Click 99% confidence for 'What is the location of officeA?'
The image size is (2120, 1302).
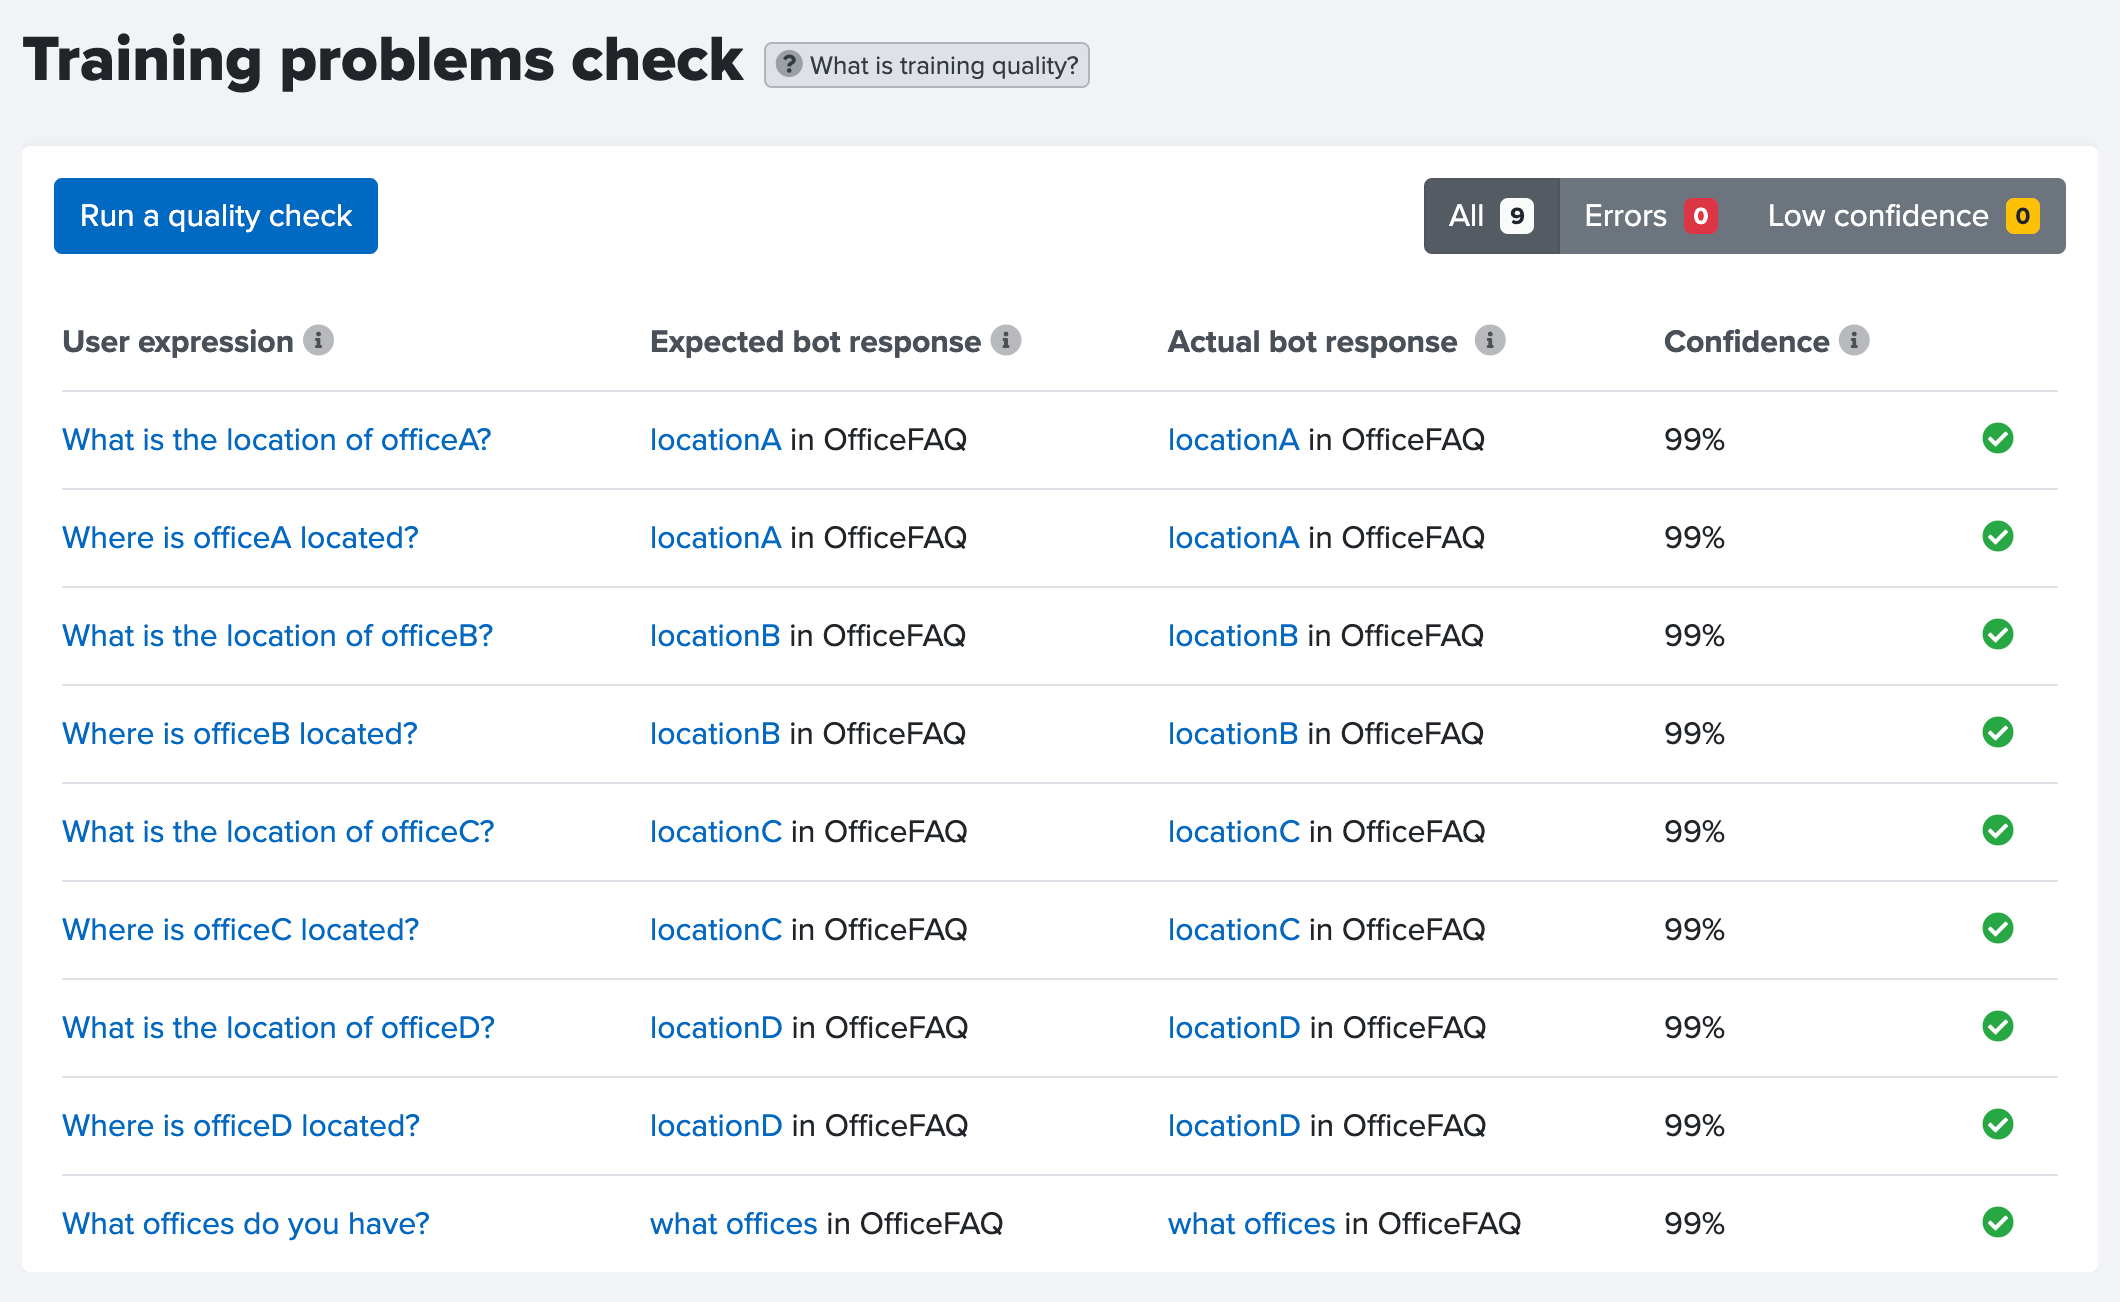point(1694,440)
